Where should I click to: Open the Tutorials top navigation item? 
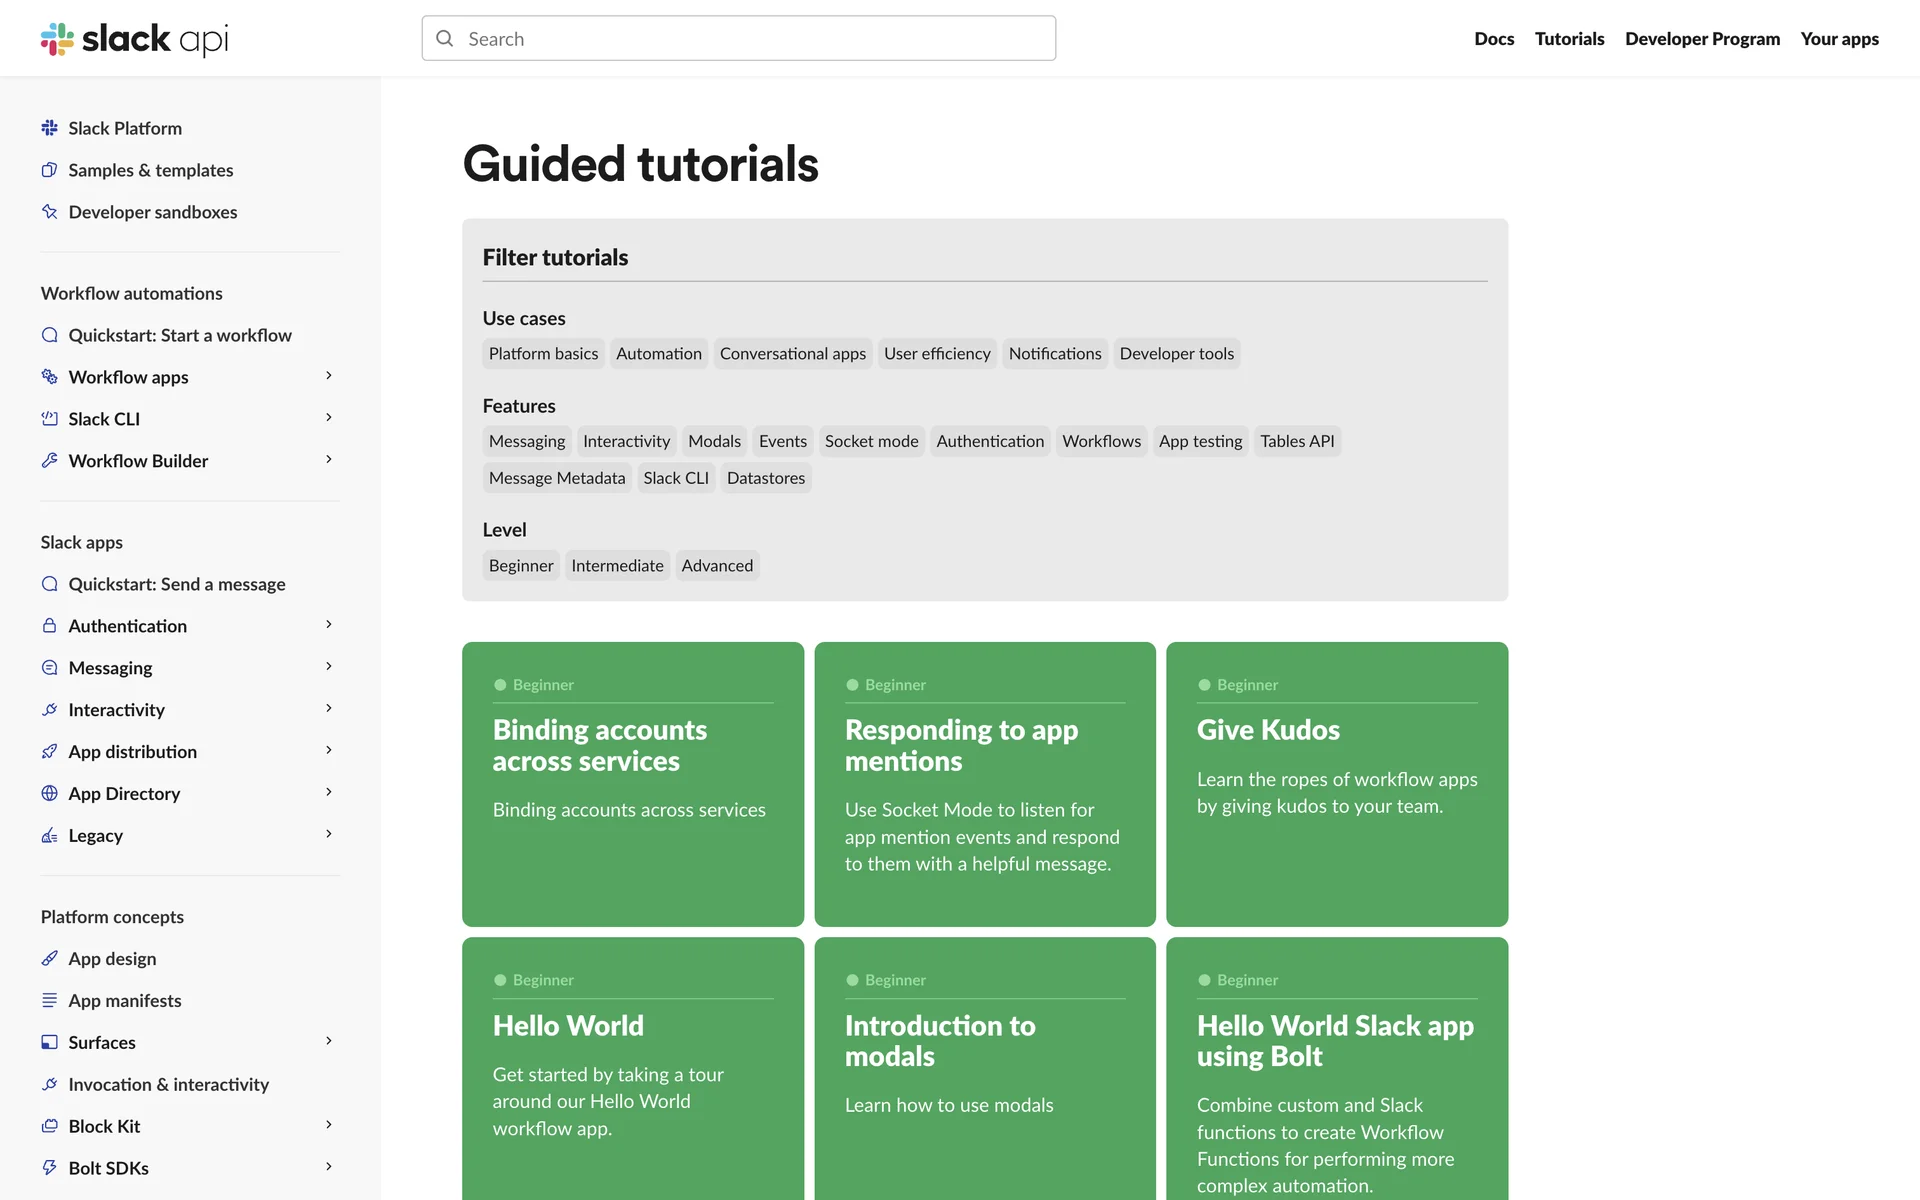pyautogui.click(x=1569, y=39)
